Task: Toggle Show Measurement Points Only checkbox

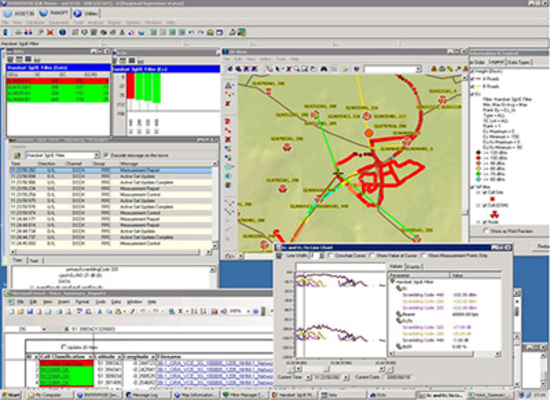Action: point(424,255)
